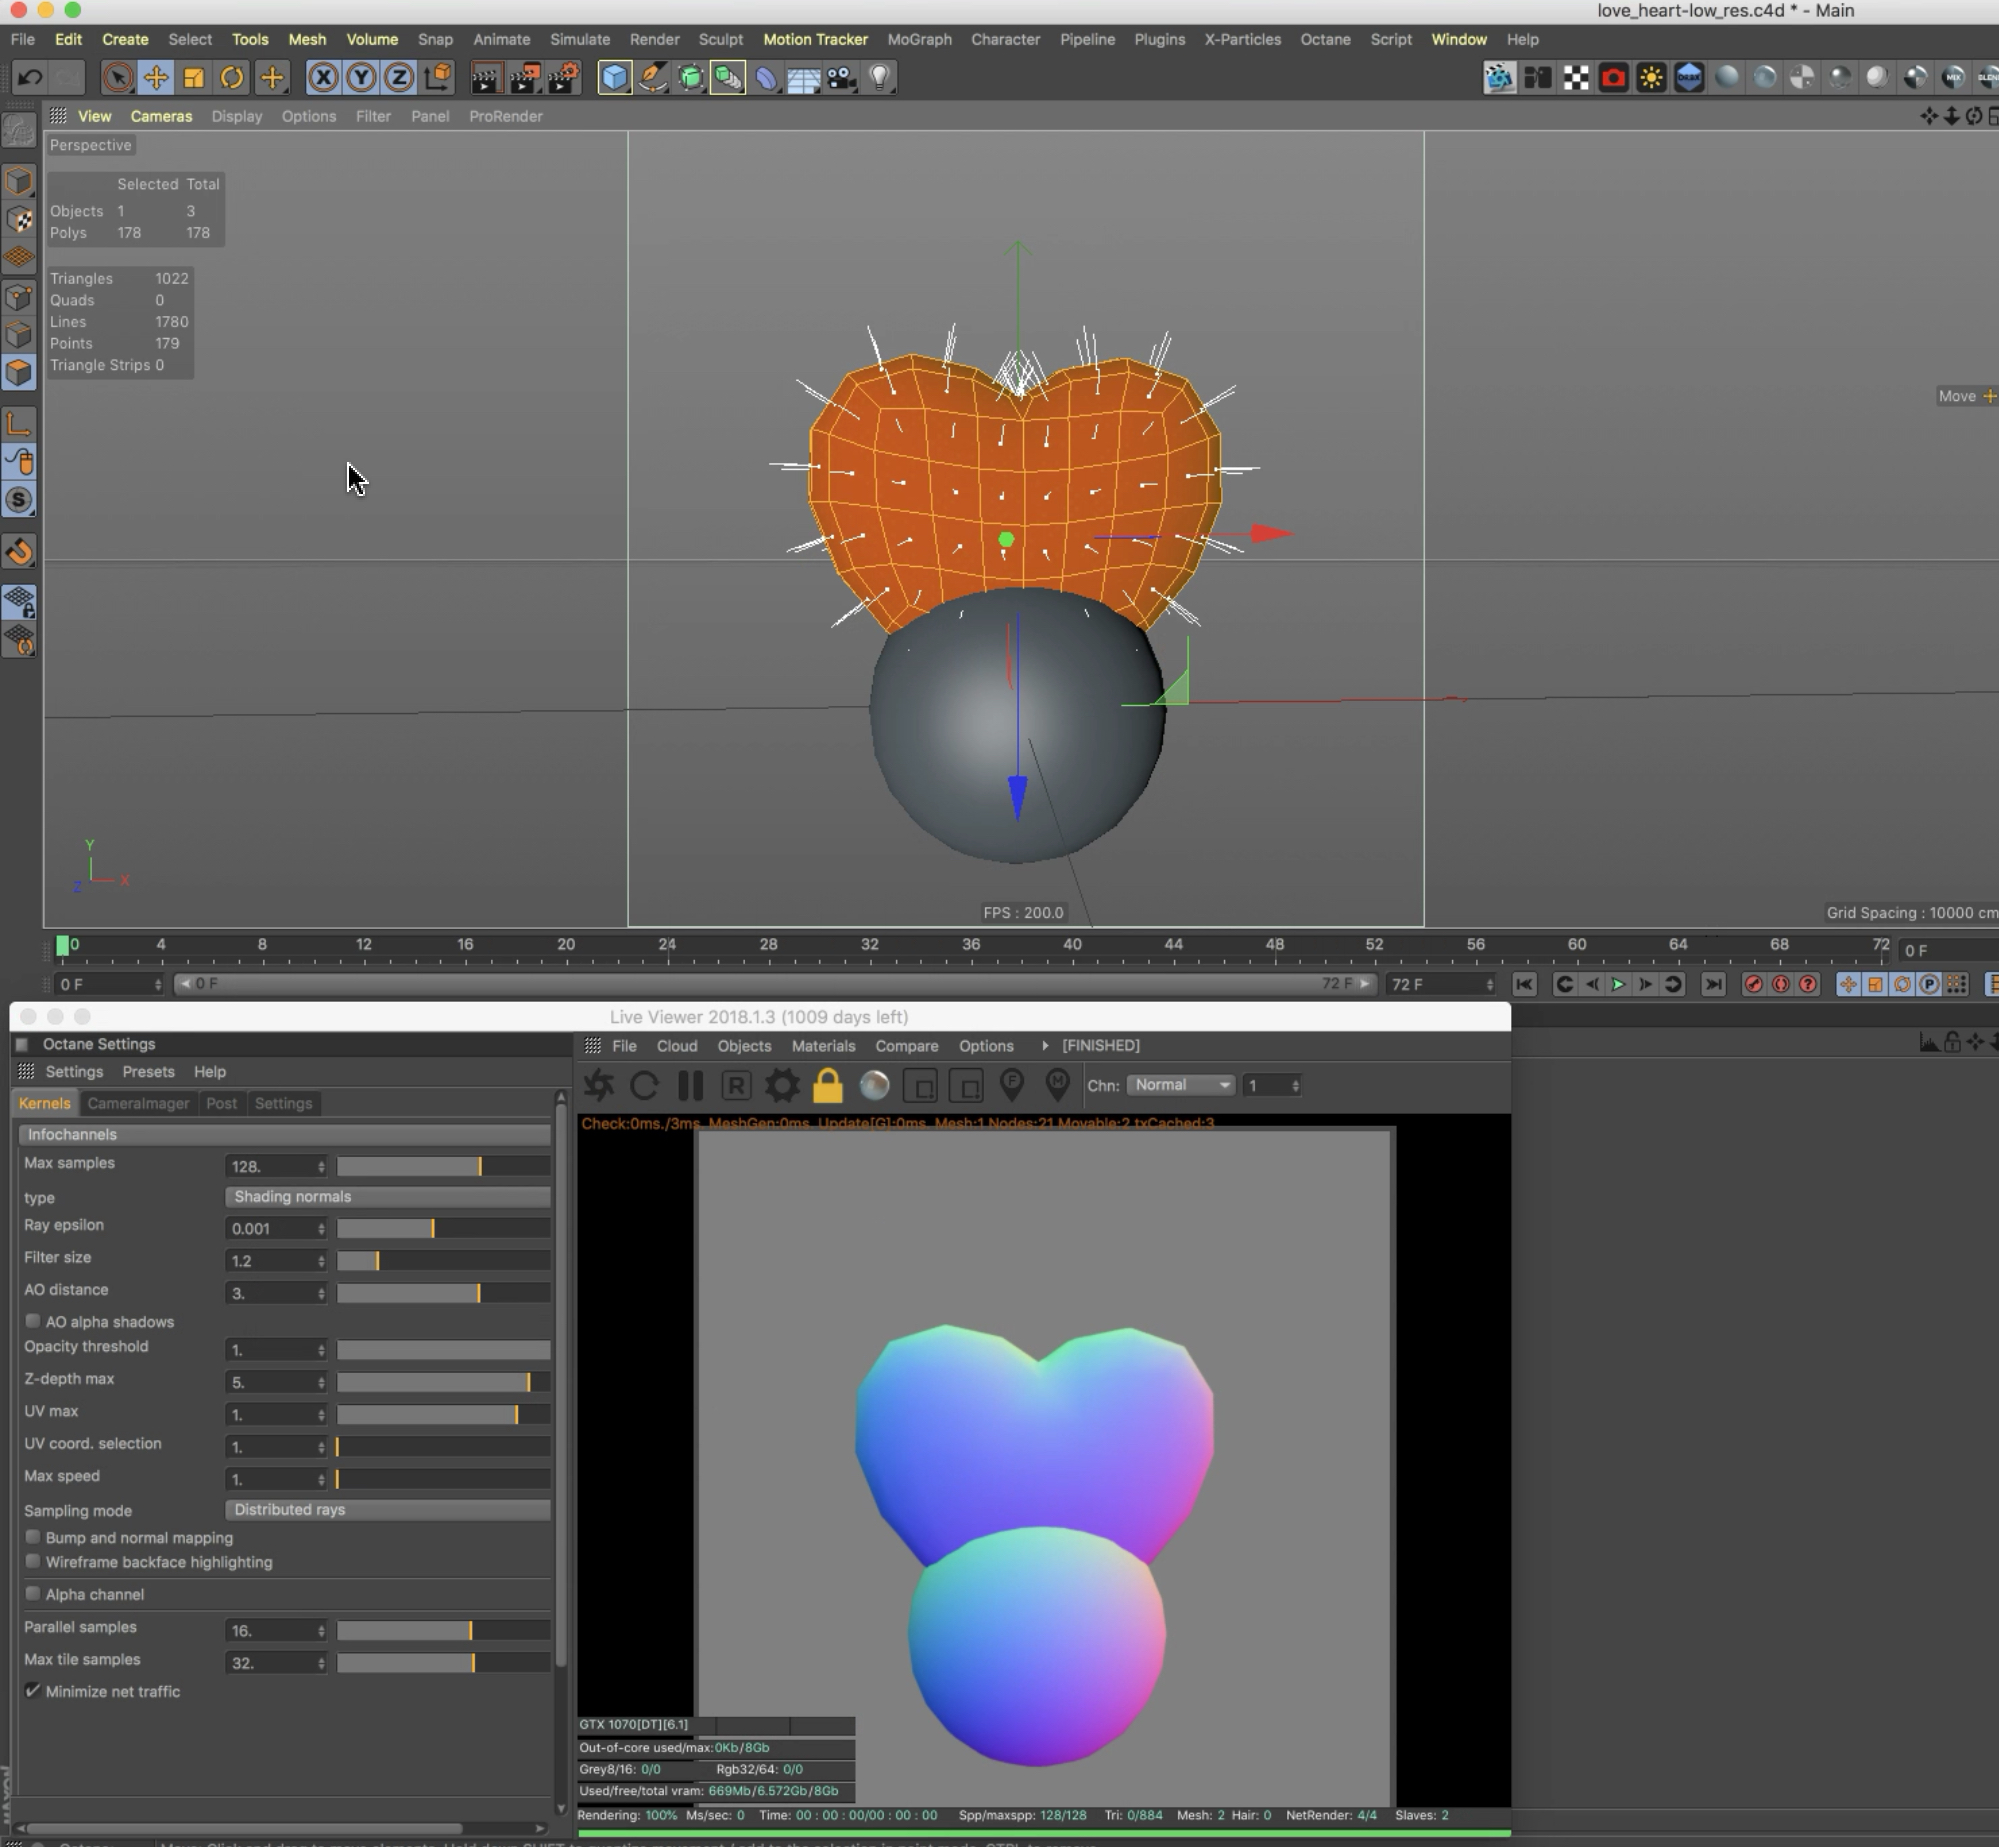Click the Undo arrow icon

coord(30,77)
